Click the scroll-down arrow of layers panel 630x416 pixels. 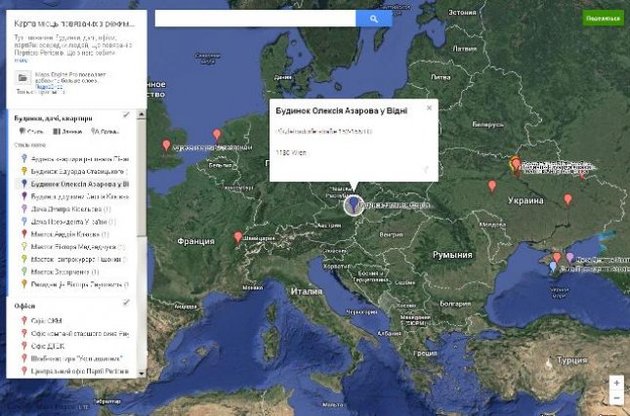(140, 372)
